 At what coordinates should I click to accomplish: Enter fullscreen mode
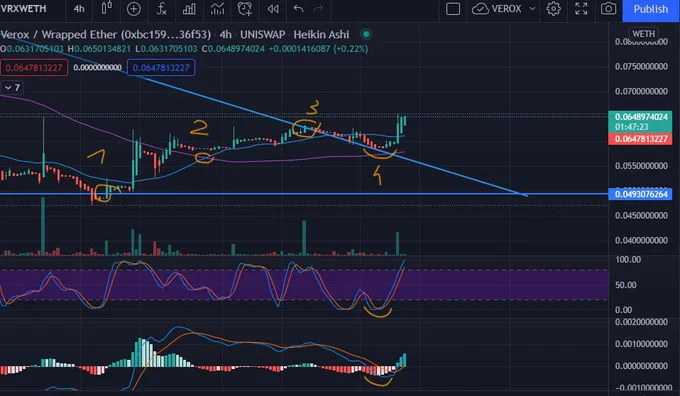tap(581, 9)
